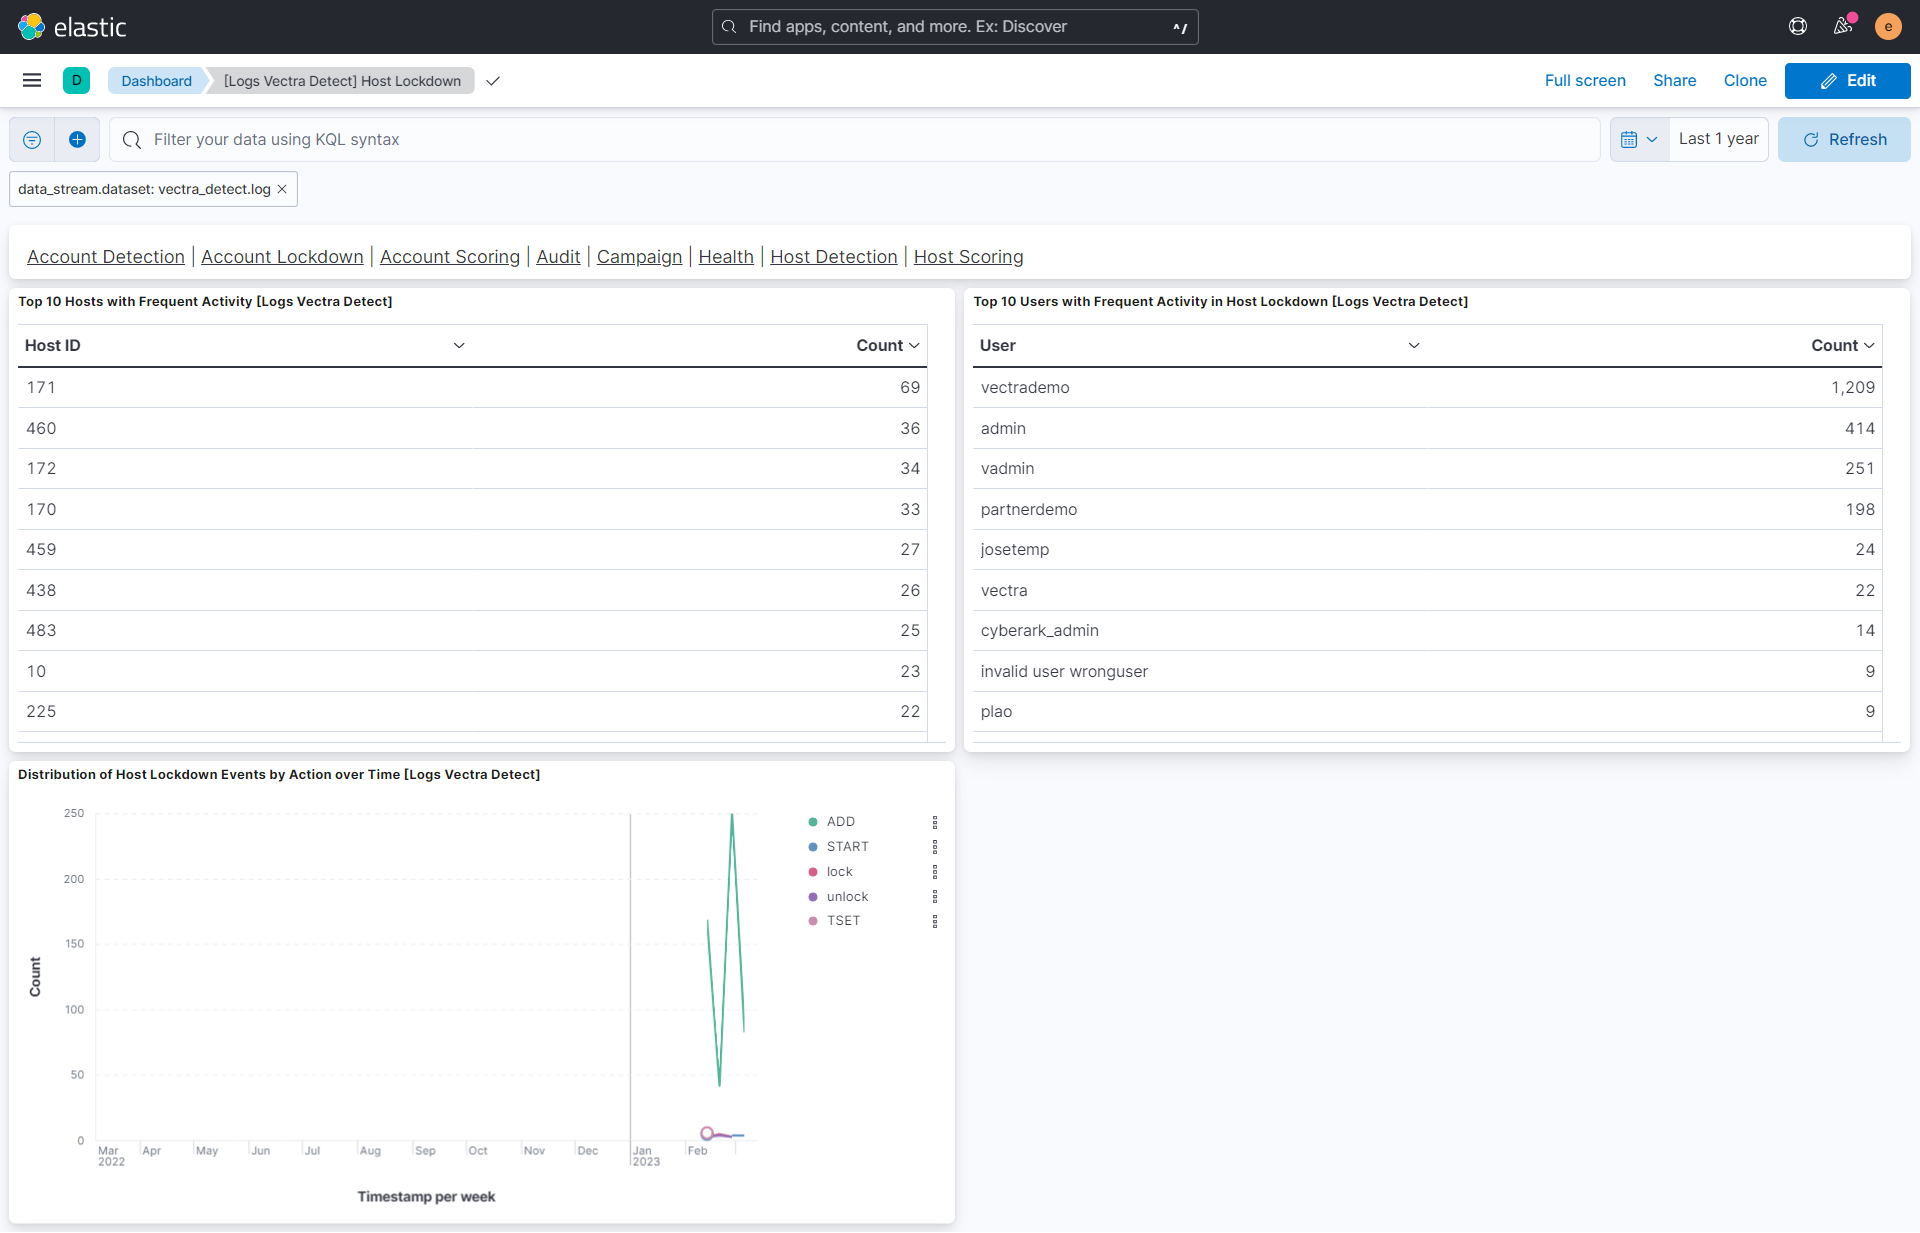The width and height of the screenshot is (1920, 1233).
Task: Expand the hosts table Count column menu
Action: click(x=914, y=345)
